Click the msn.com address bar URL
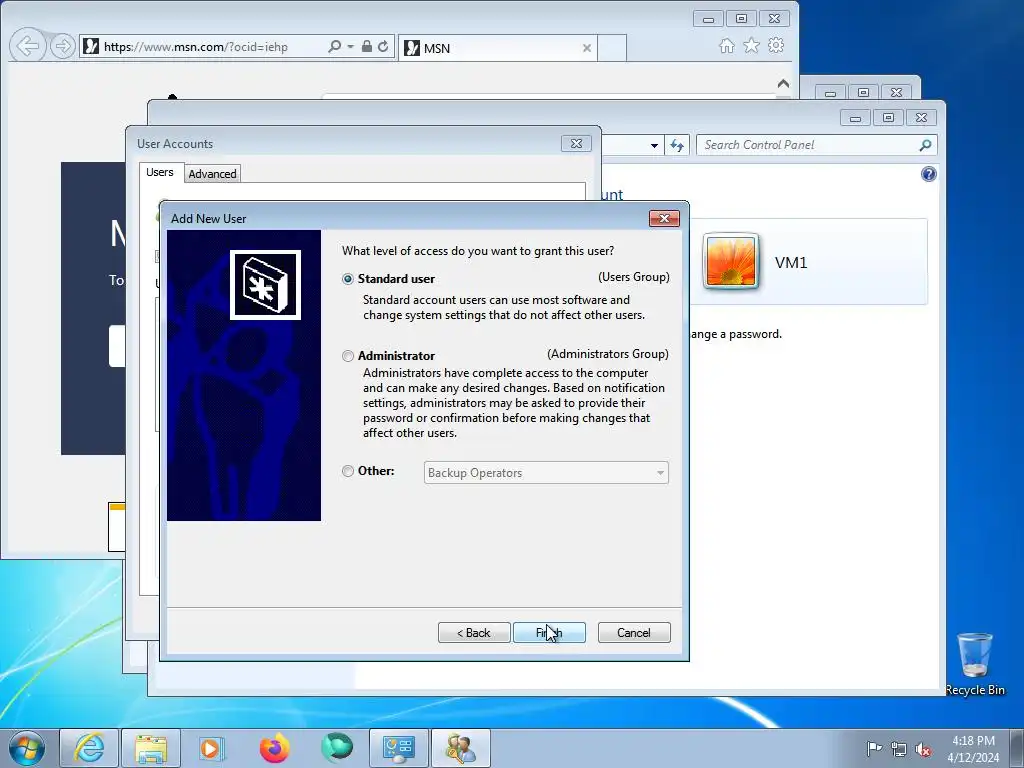Viewport: 1024px width, 768px height. [196, 47]
